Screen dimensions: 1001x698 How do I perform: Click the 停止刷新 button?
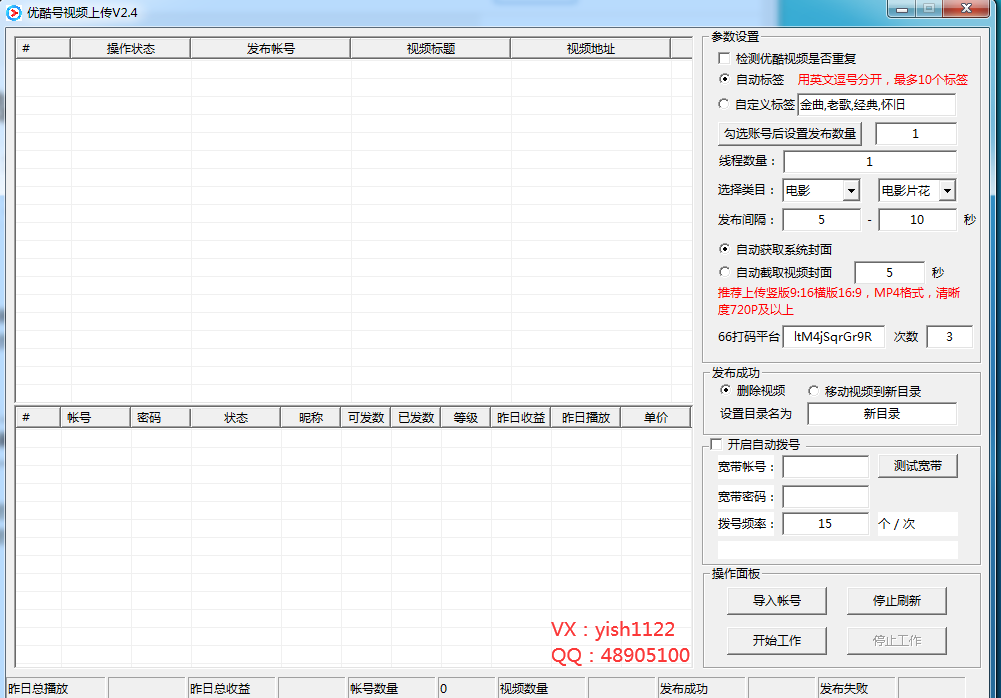point(896,601)
